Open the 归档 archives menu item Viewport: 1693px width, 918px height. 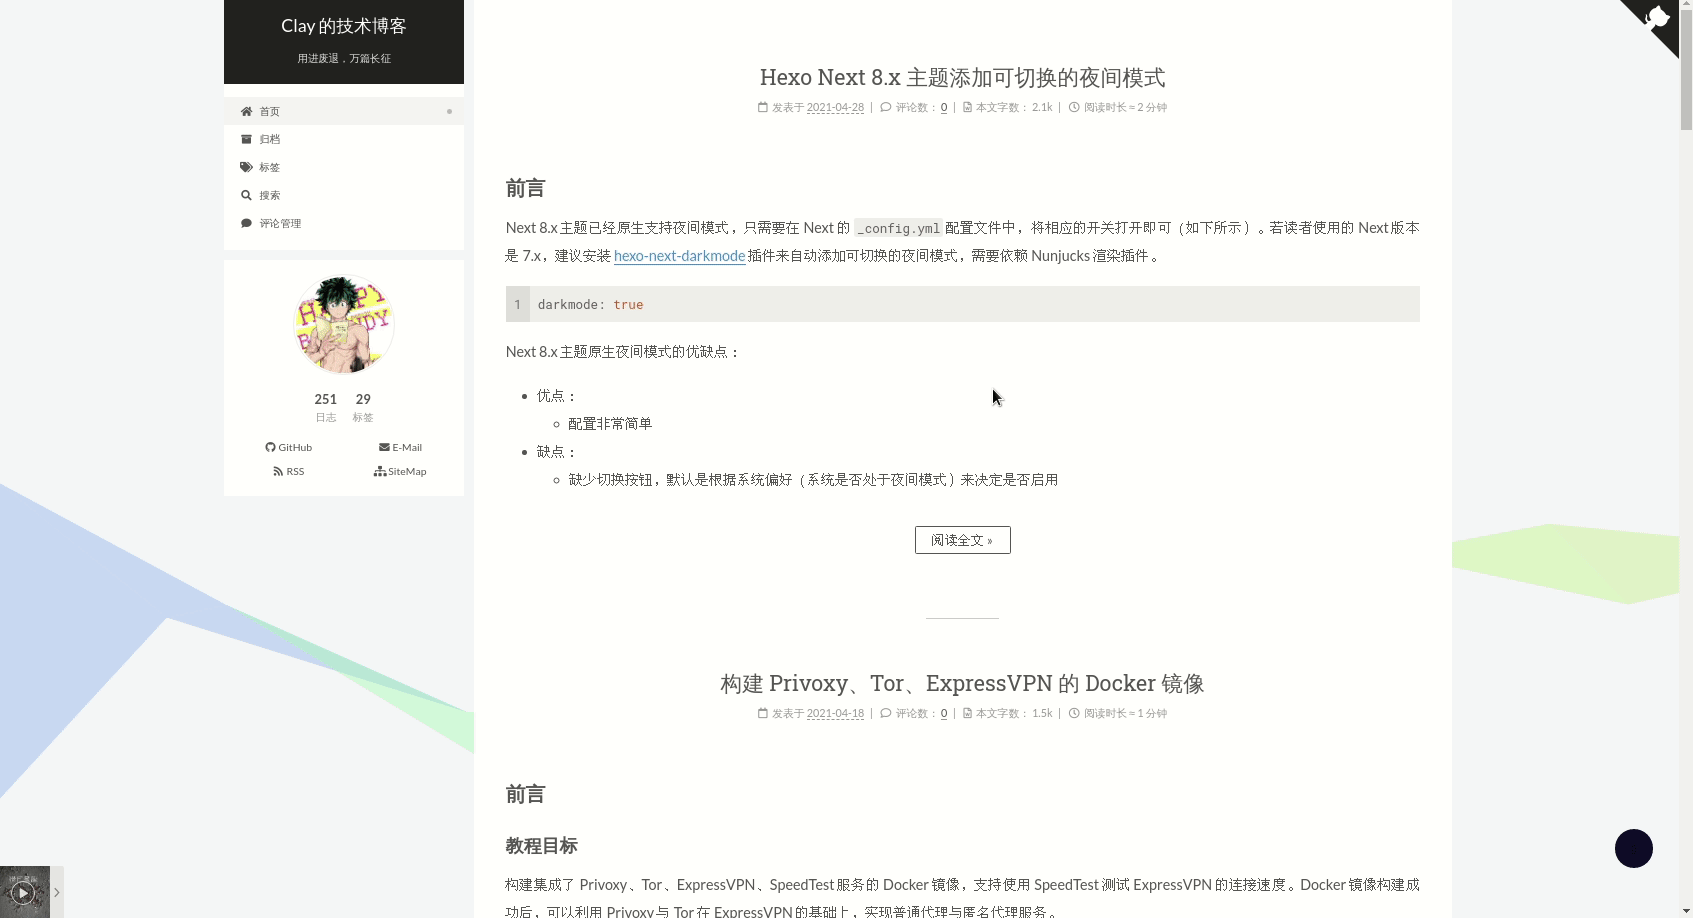270,139
